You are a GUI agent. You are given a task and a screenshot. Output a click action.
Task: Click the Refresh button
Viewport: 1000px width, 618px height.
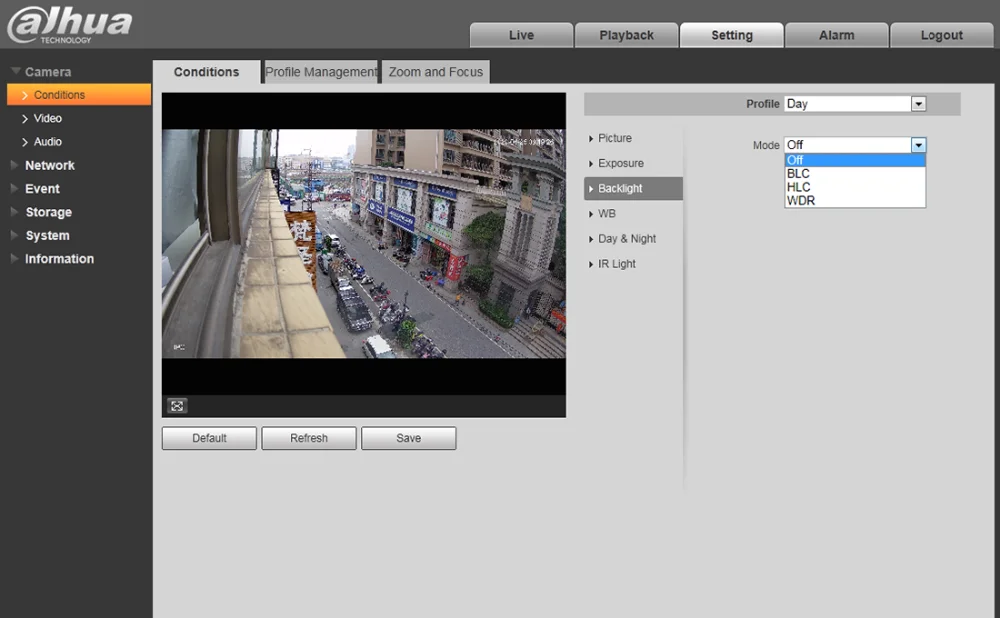click(x=309, y=438)
